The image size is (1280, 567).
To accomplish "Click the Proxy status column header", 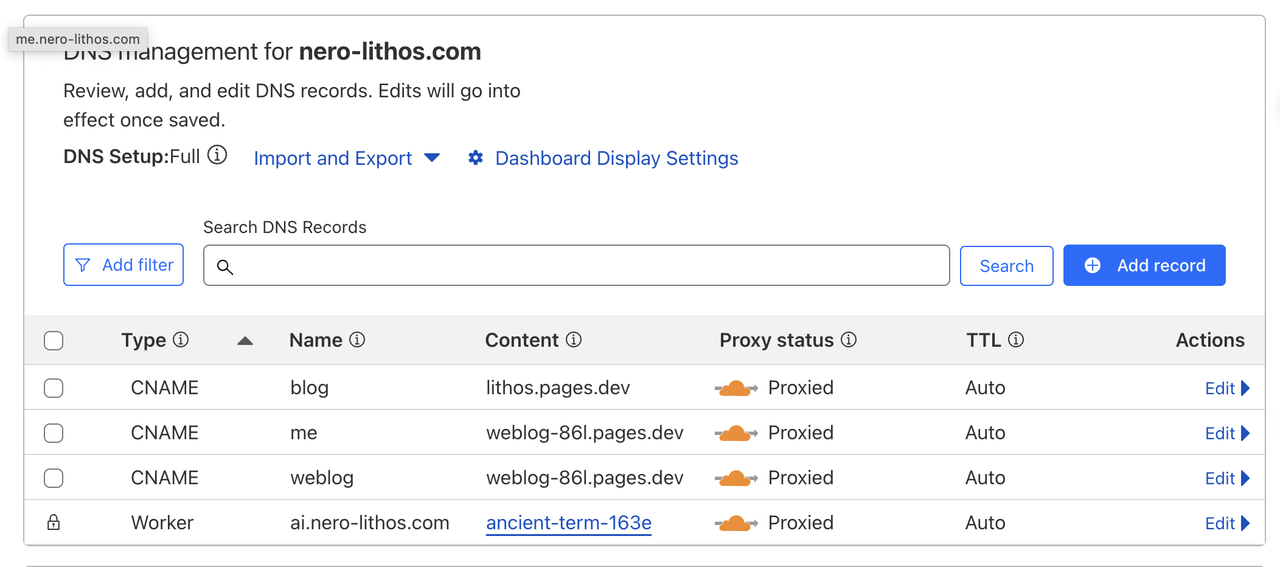I will [x=777, y=340].
